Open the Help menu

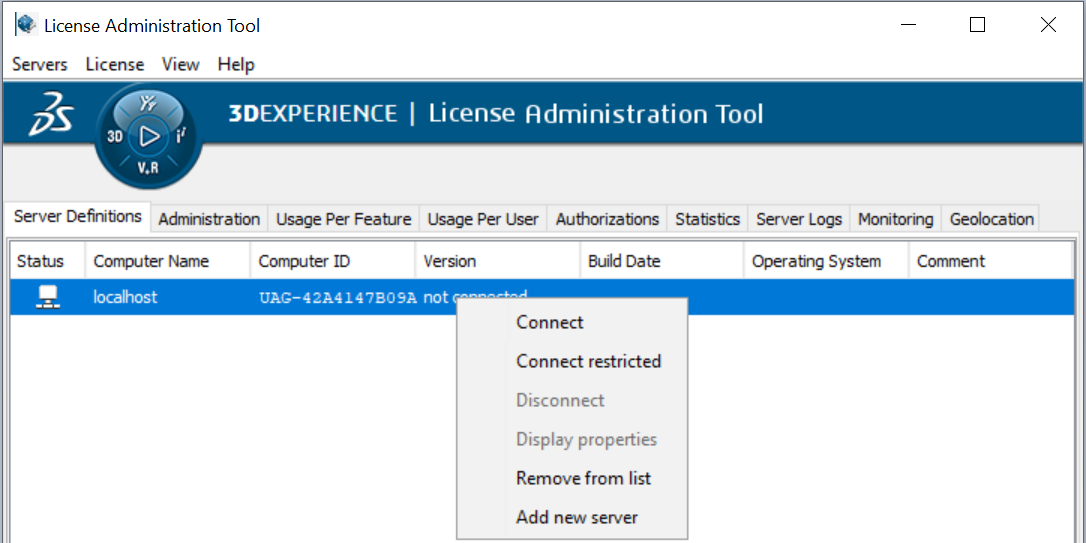point(236,64)
